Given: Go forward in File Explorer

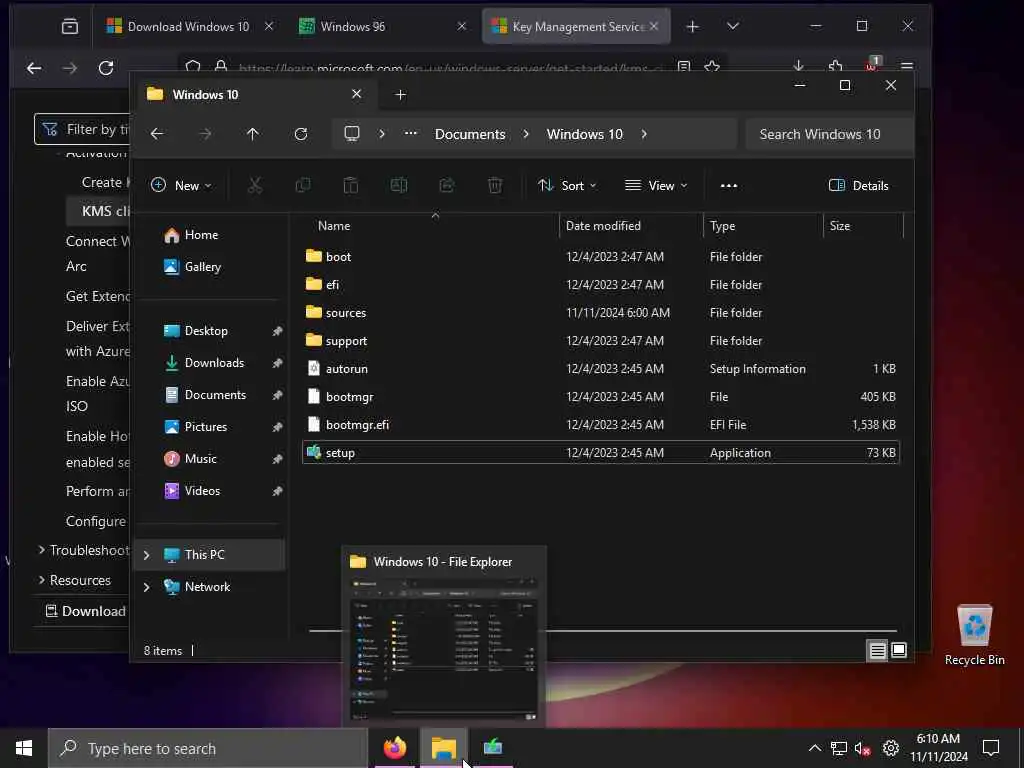Looking at the screenshot, I should pos(205,134).
